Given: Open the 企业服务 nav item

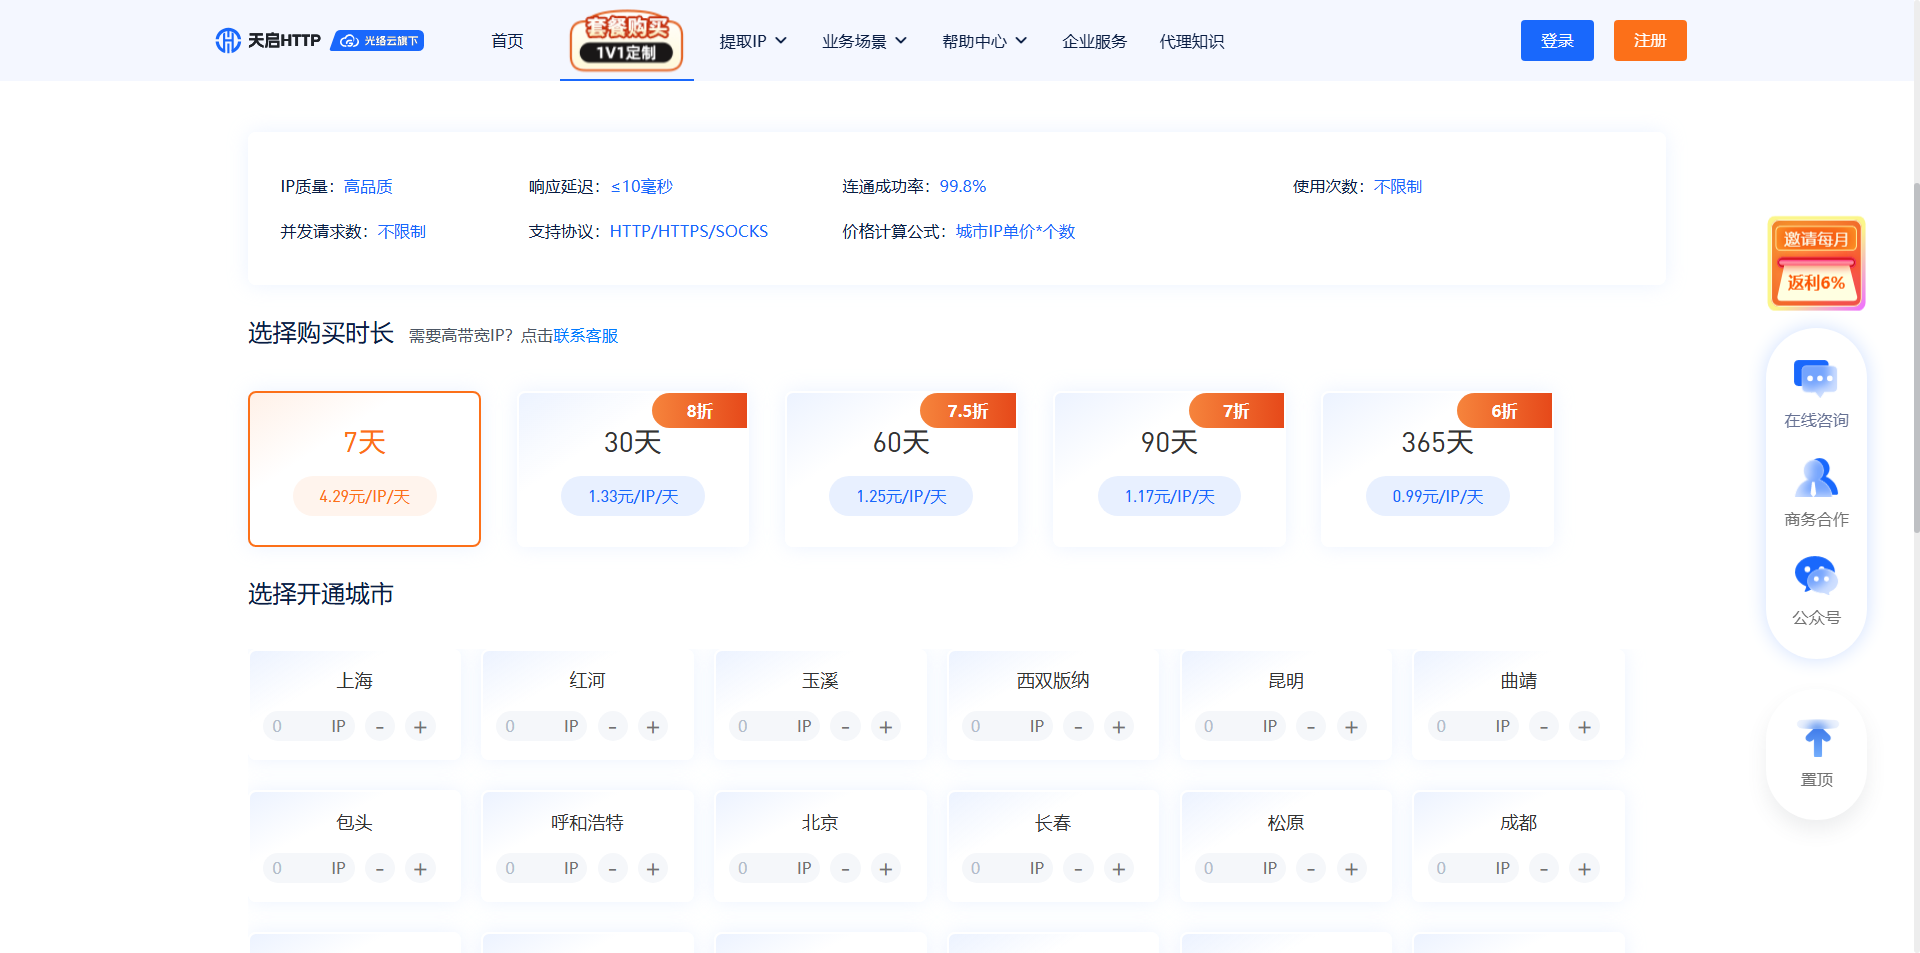Looking at the screenshot, I should click(x=1094, y=41).
